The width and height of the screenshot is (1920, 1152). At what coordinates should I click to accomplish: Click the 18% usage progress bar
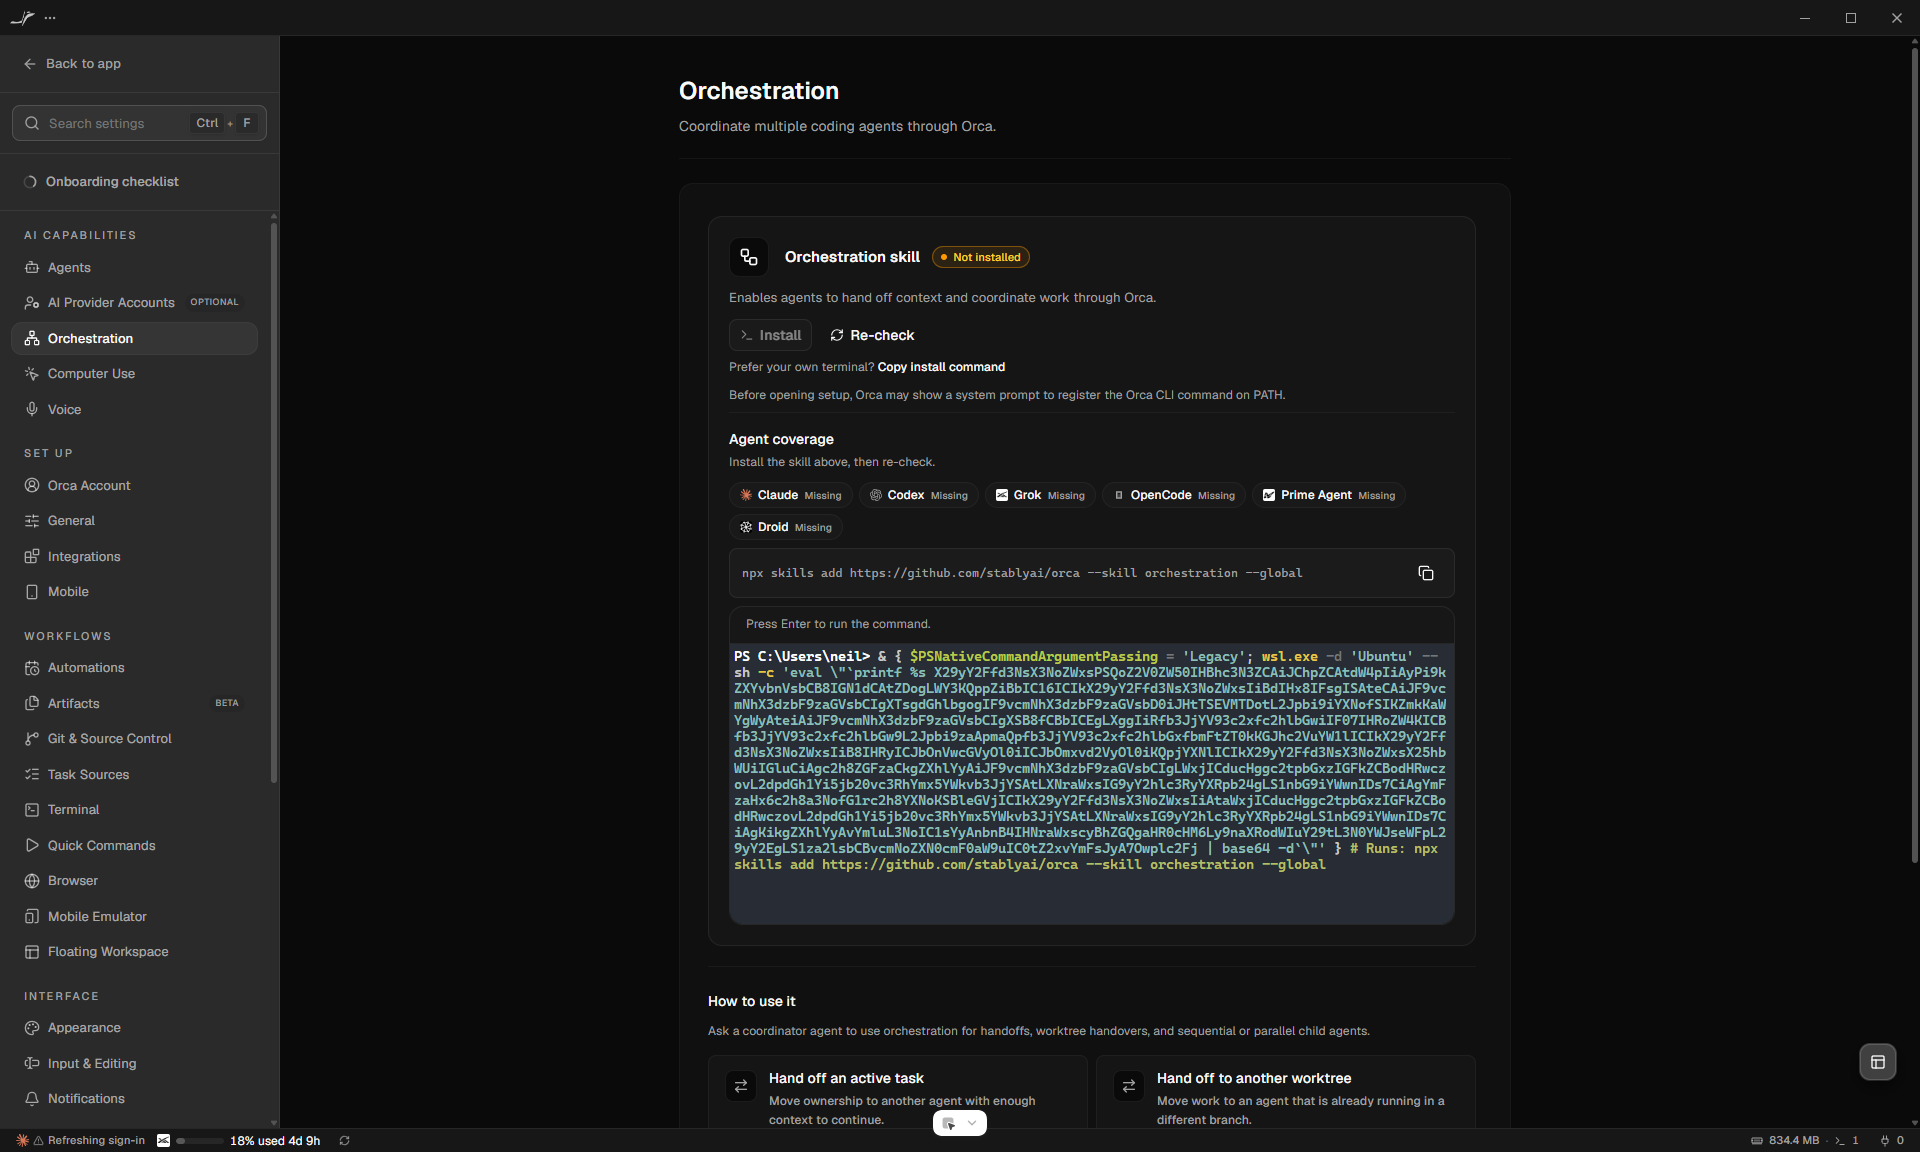pyautogui.click(x=198, y=1141)
